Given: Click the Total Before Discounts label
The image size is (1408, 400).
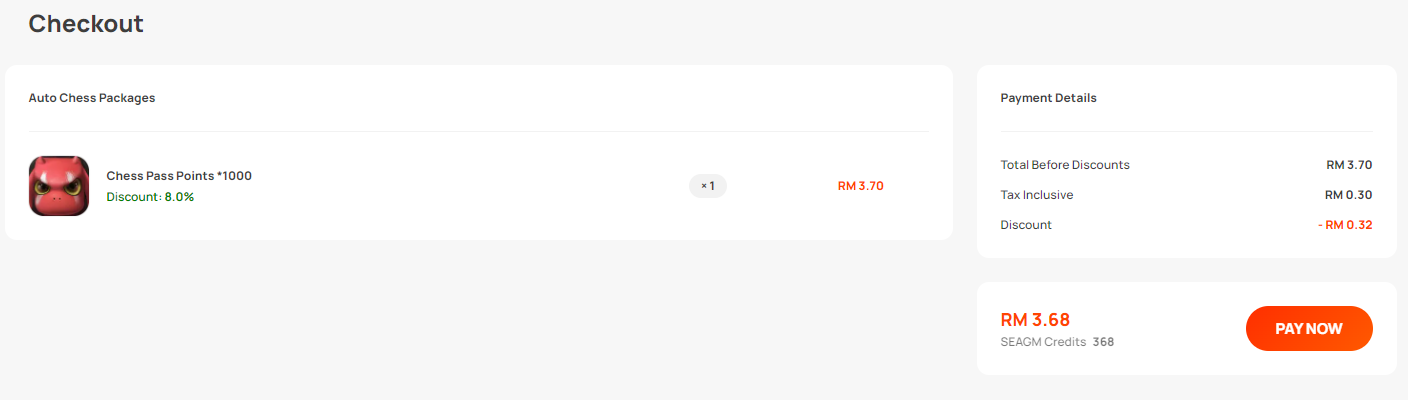Looking at the screenshot, I should click(x=1065, y=165).
